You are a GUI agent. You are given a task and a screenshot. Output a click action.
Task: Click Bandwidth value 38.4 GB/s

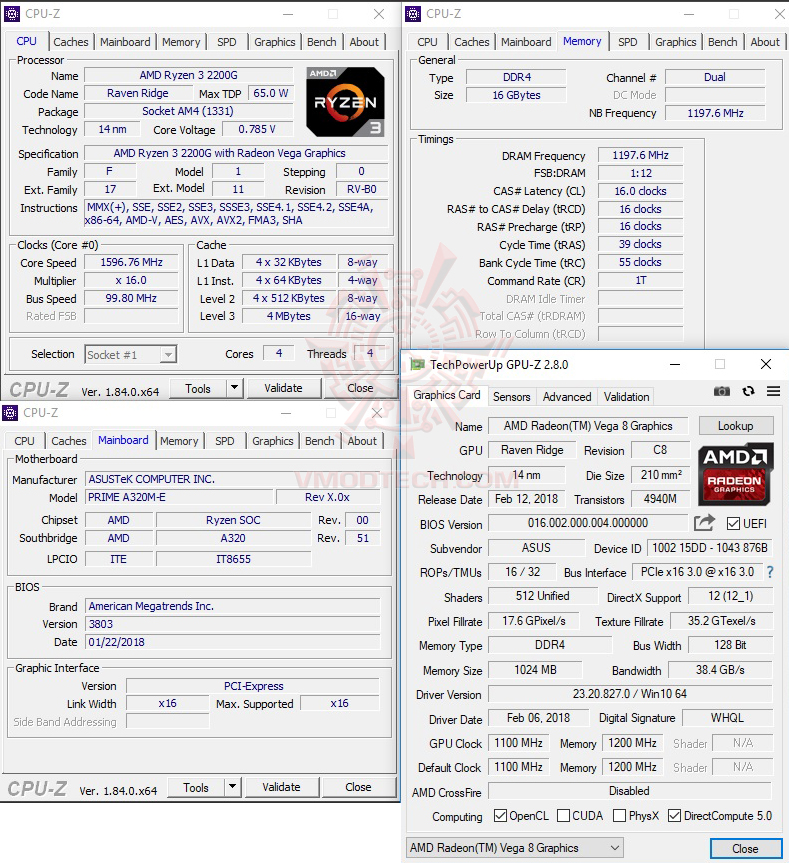pos(720,670)
